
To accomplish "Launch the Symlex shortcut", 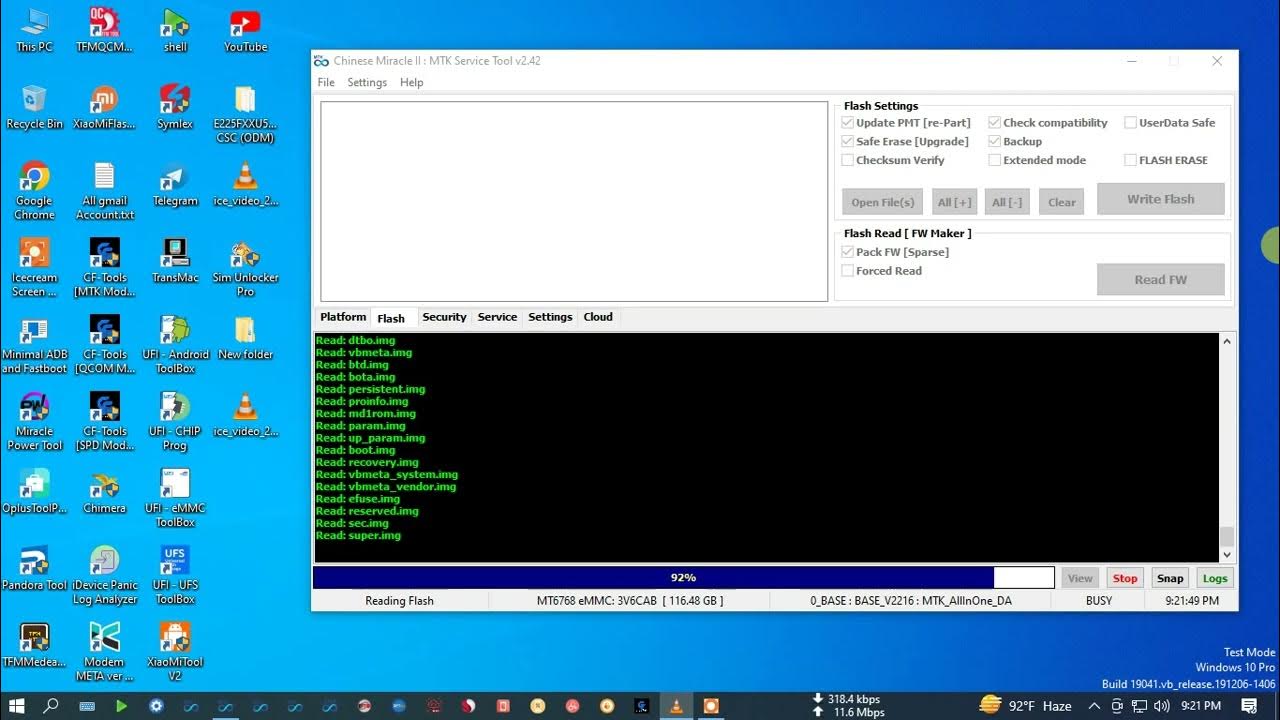I will 175,107.
